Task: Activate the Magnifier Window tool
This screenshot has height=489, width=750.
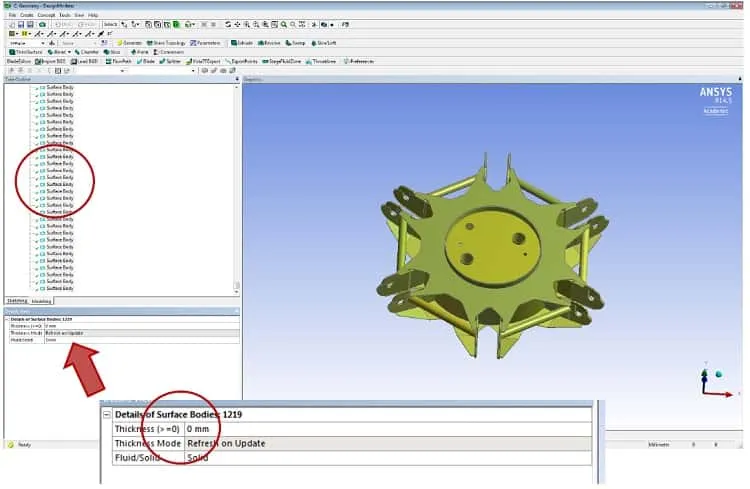Action: (x=275, y=24)
